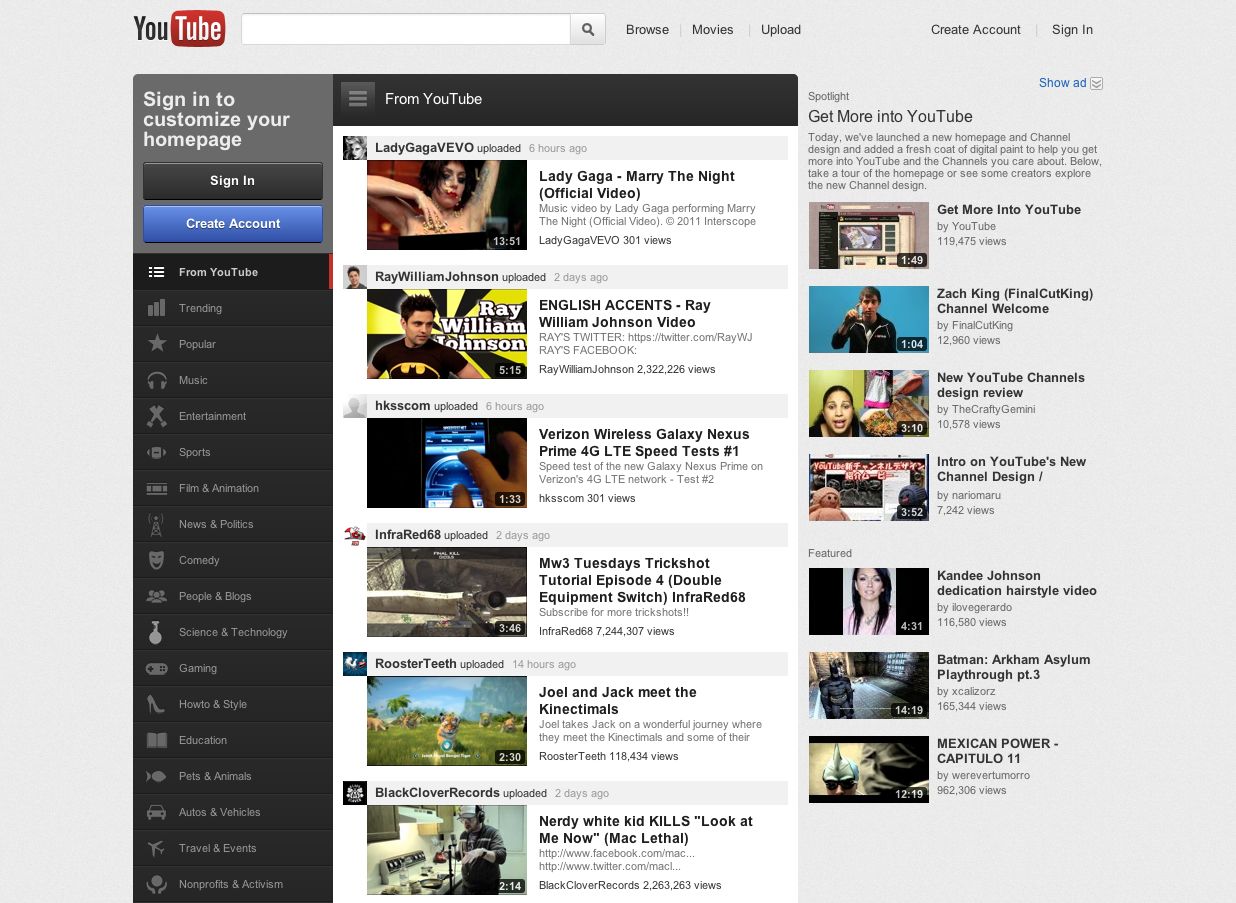Select the From YouTube sidebar tab

pos(232,272)
